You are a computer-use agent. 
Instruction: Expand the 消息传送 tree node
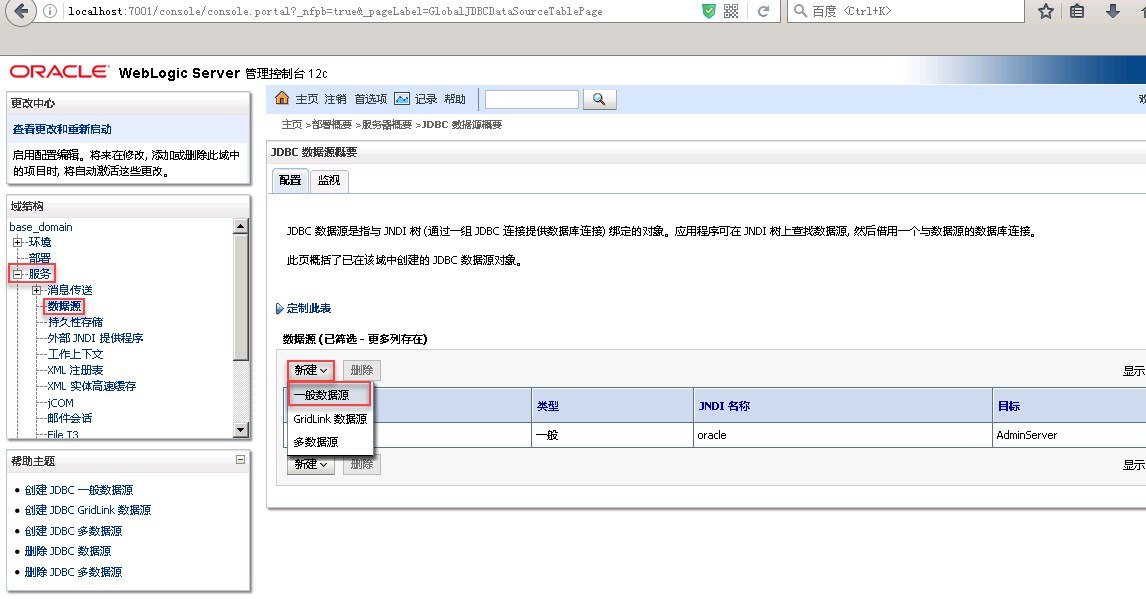[x=37, y=290]
